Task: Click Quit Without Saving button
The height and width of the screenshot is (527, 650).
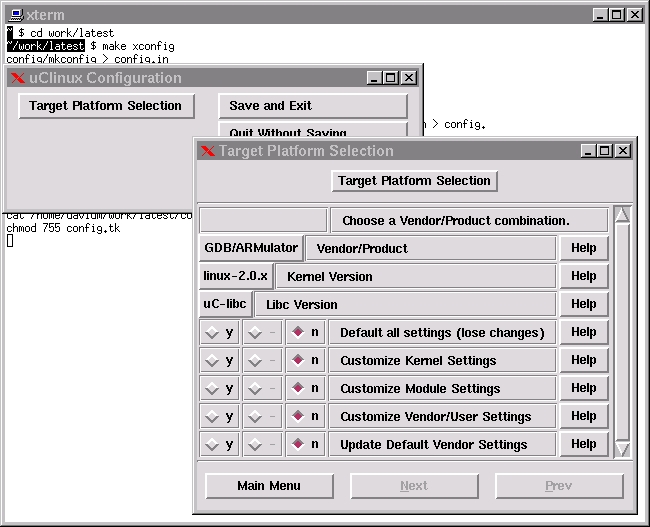Action: (313, 129)
